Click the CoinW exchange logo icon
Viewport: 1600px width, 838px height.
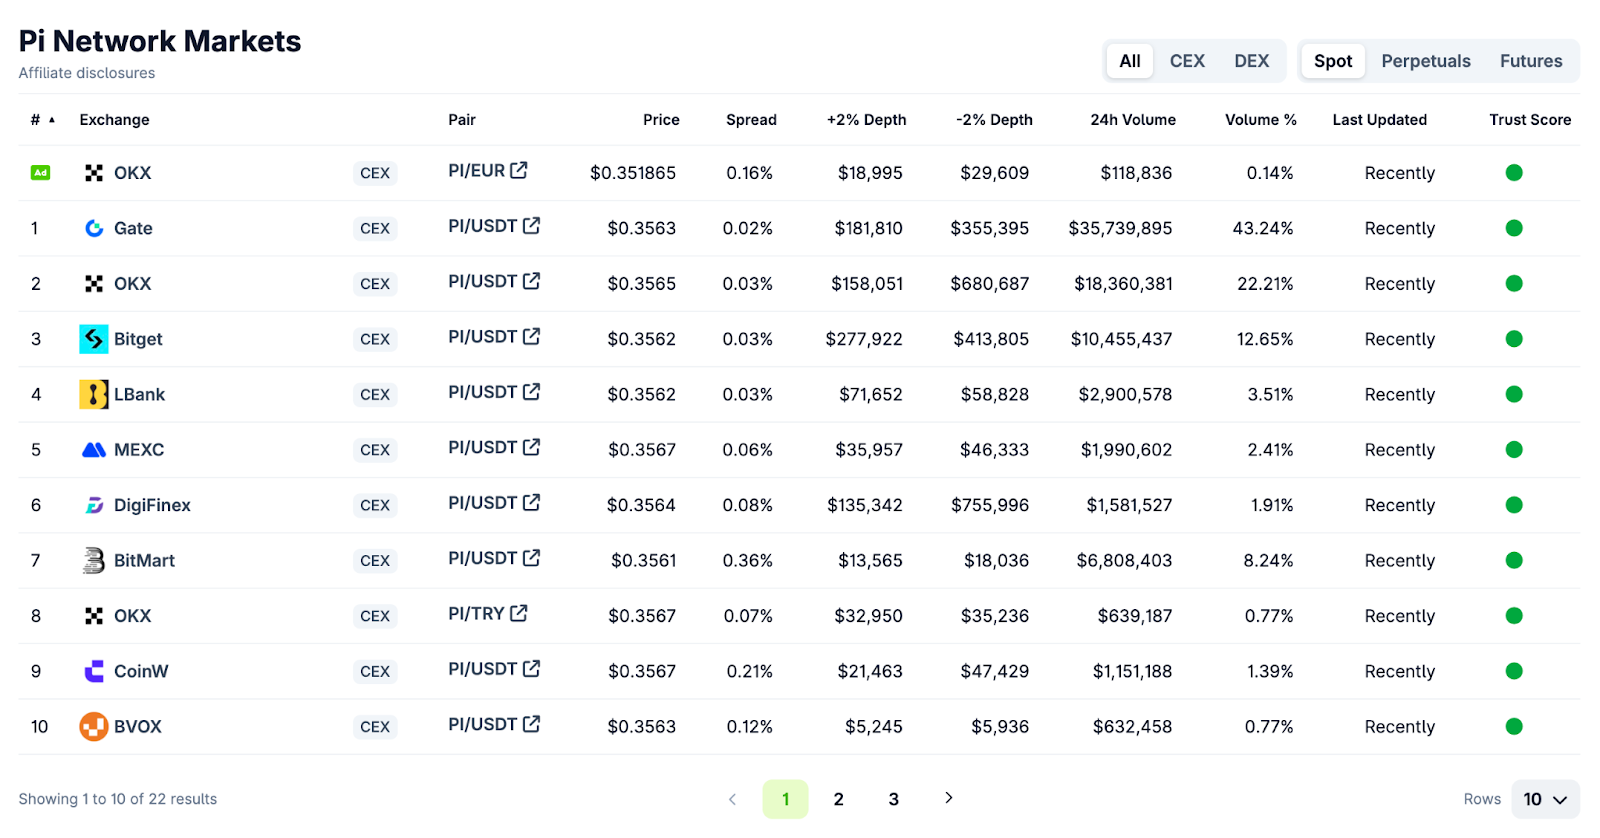[94, 671]
